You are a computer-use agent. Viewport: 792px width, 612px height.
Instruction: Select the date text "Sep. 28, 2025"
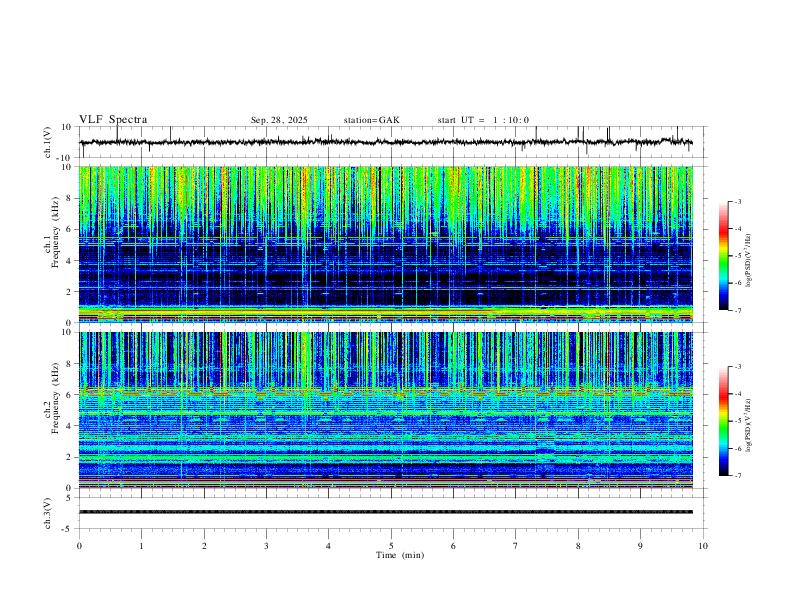pos(279,120)
